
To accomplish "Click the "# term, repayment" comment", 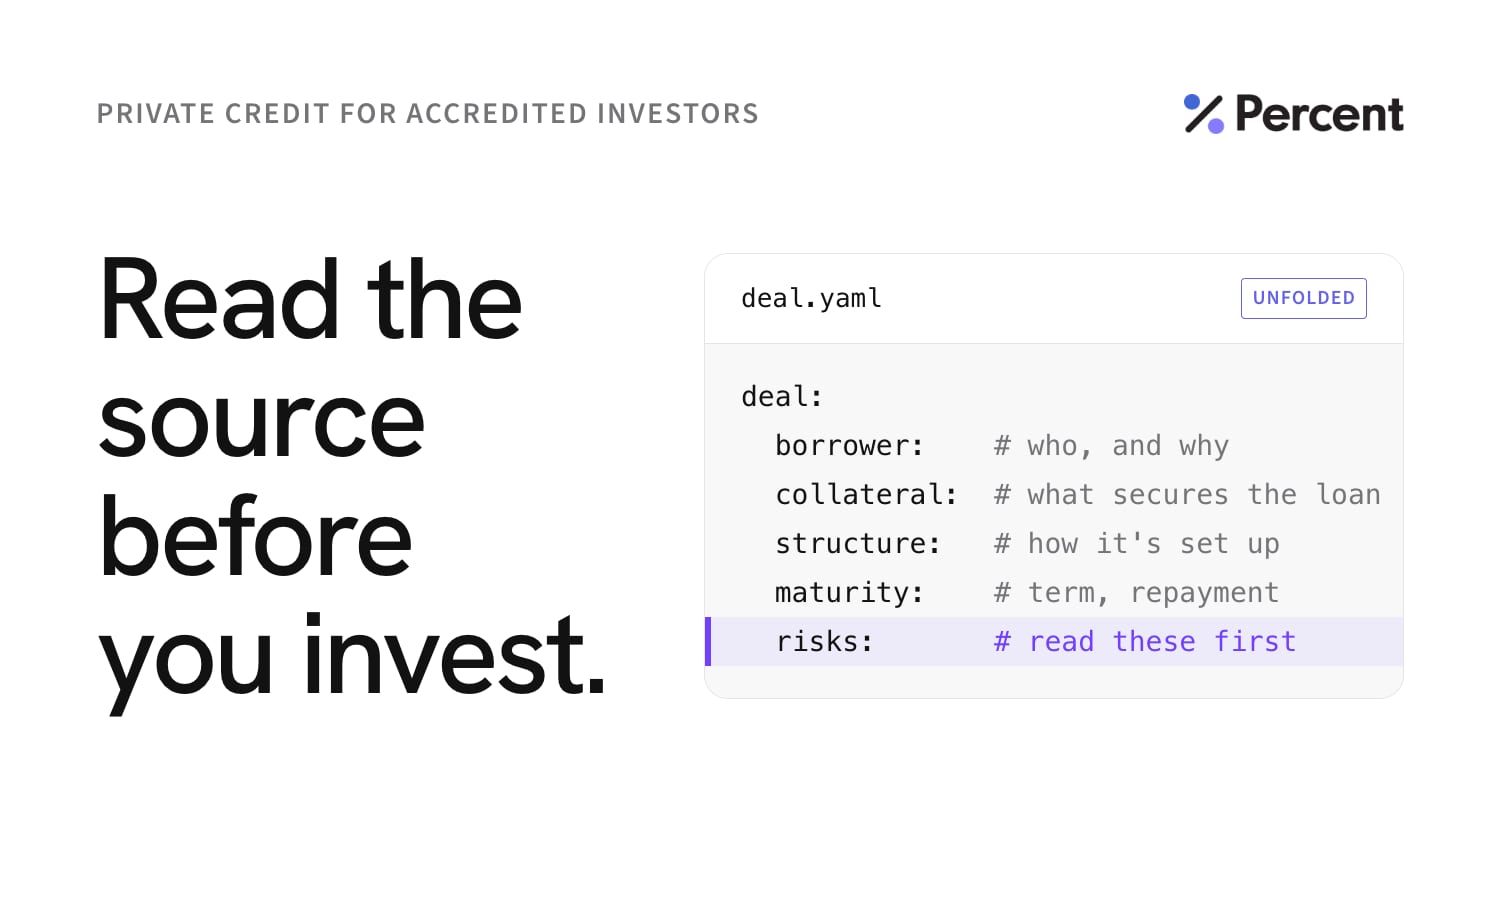I will click(1136, 592).
